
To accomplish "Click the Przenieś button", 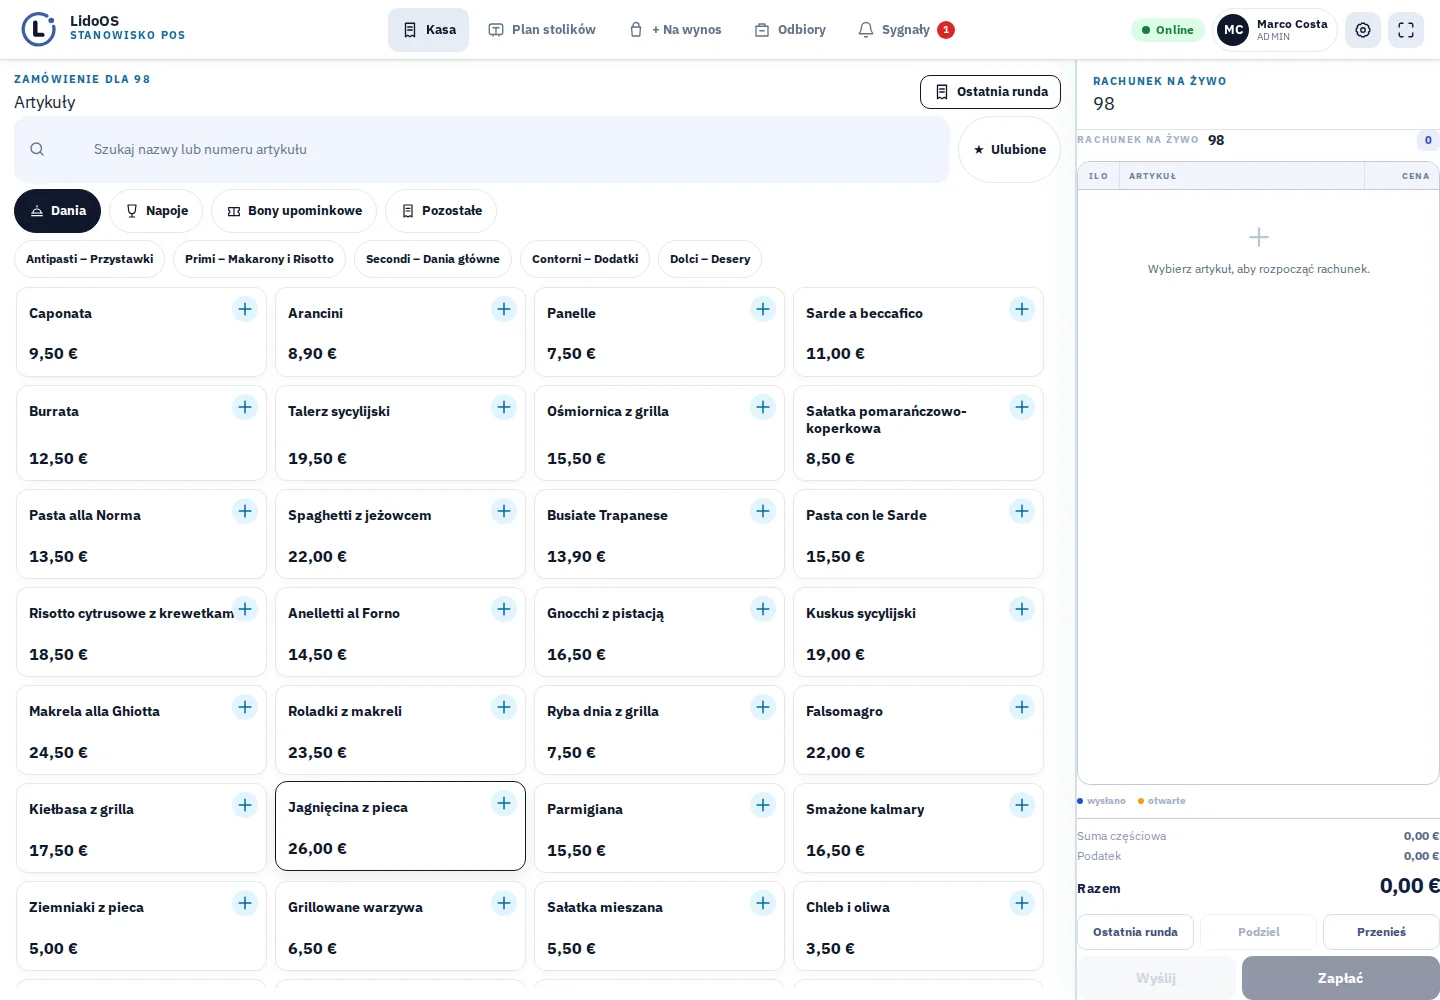I will point(1381,932).
